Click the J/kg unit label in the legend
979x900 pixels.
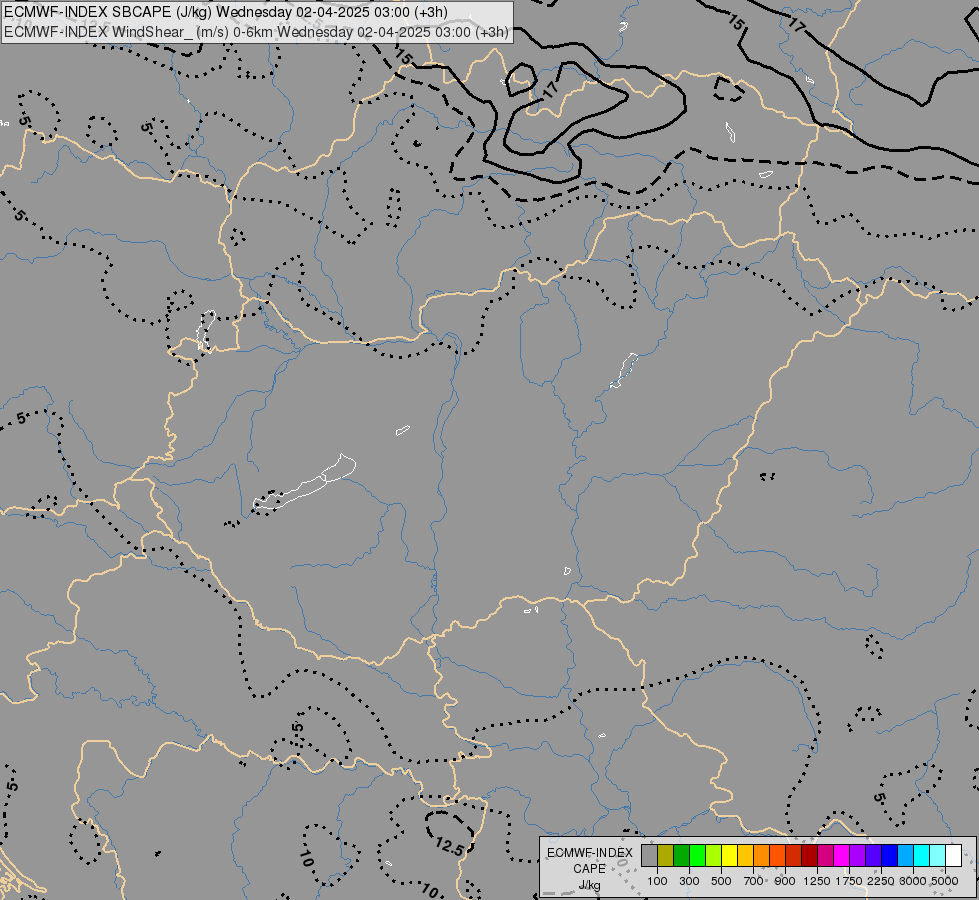click(x=589, y=886)
